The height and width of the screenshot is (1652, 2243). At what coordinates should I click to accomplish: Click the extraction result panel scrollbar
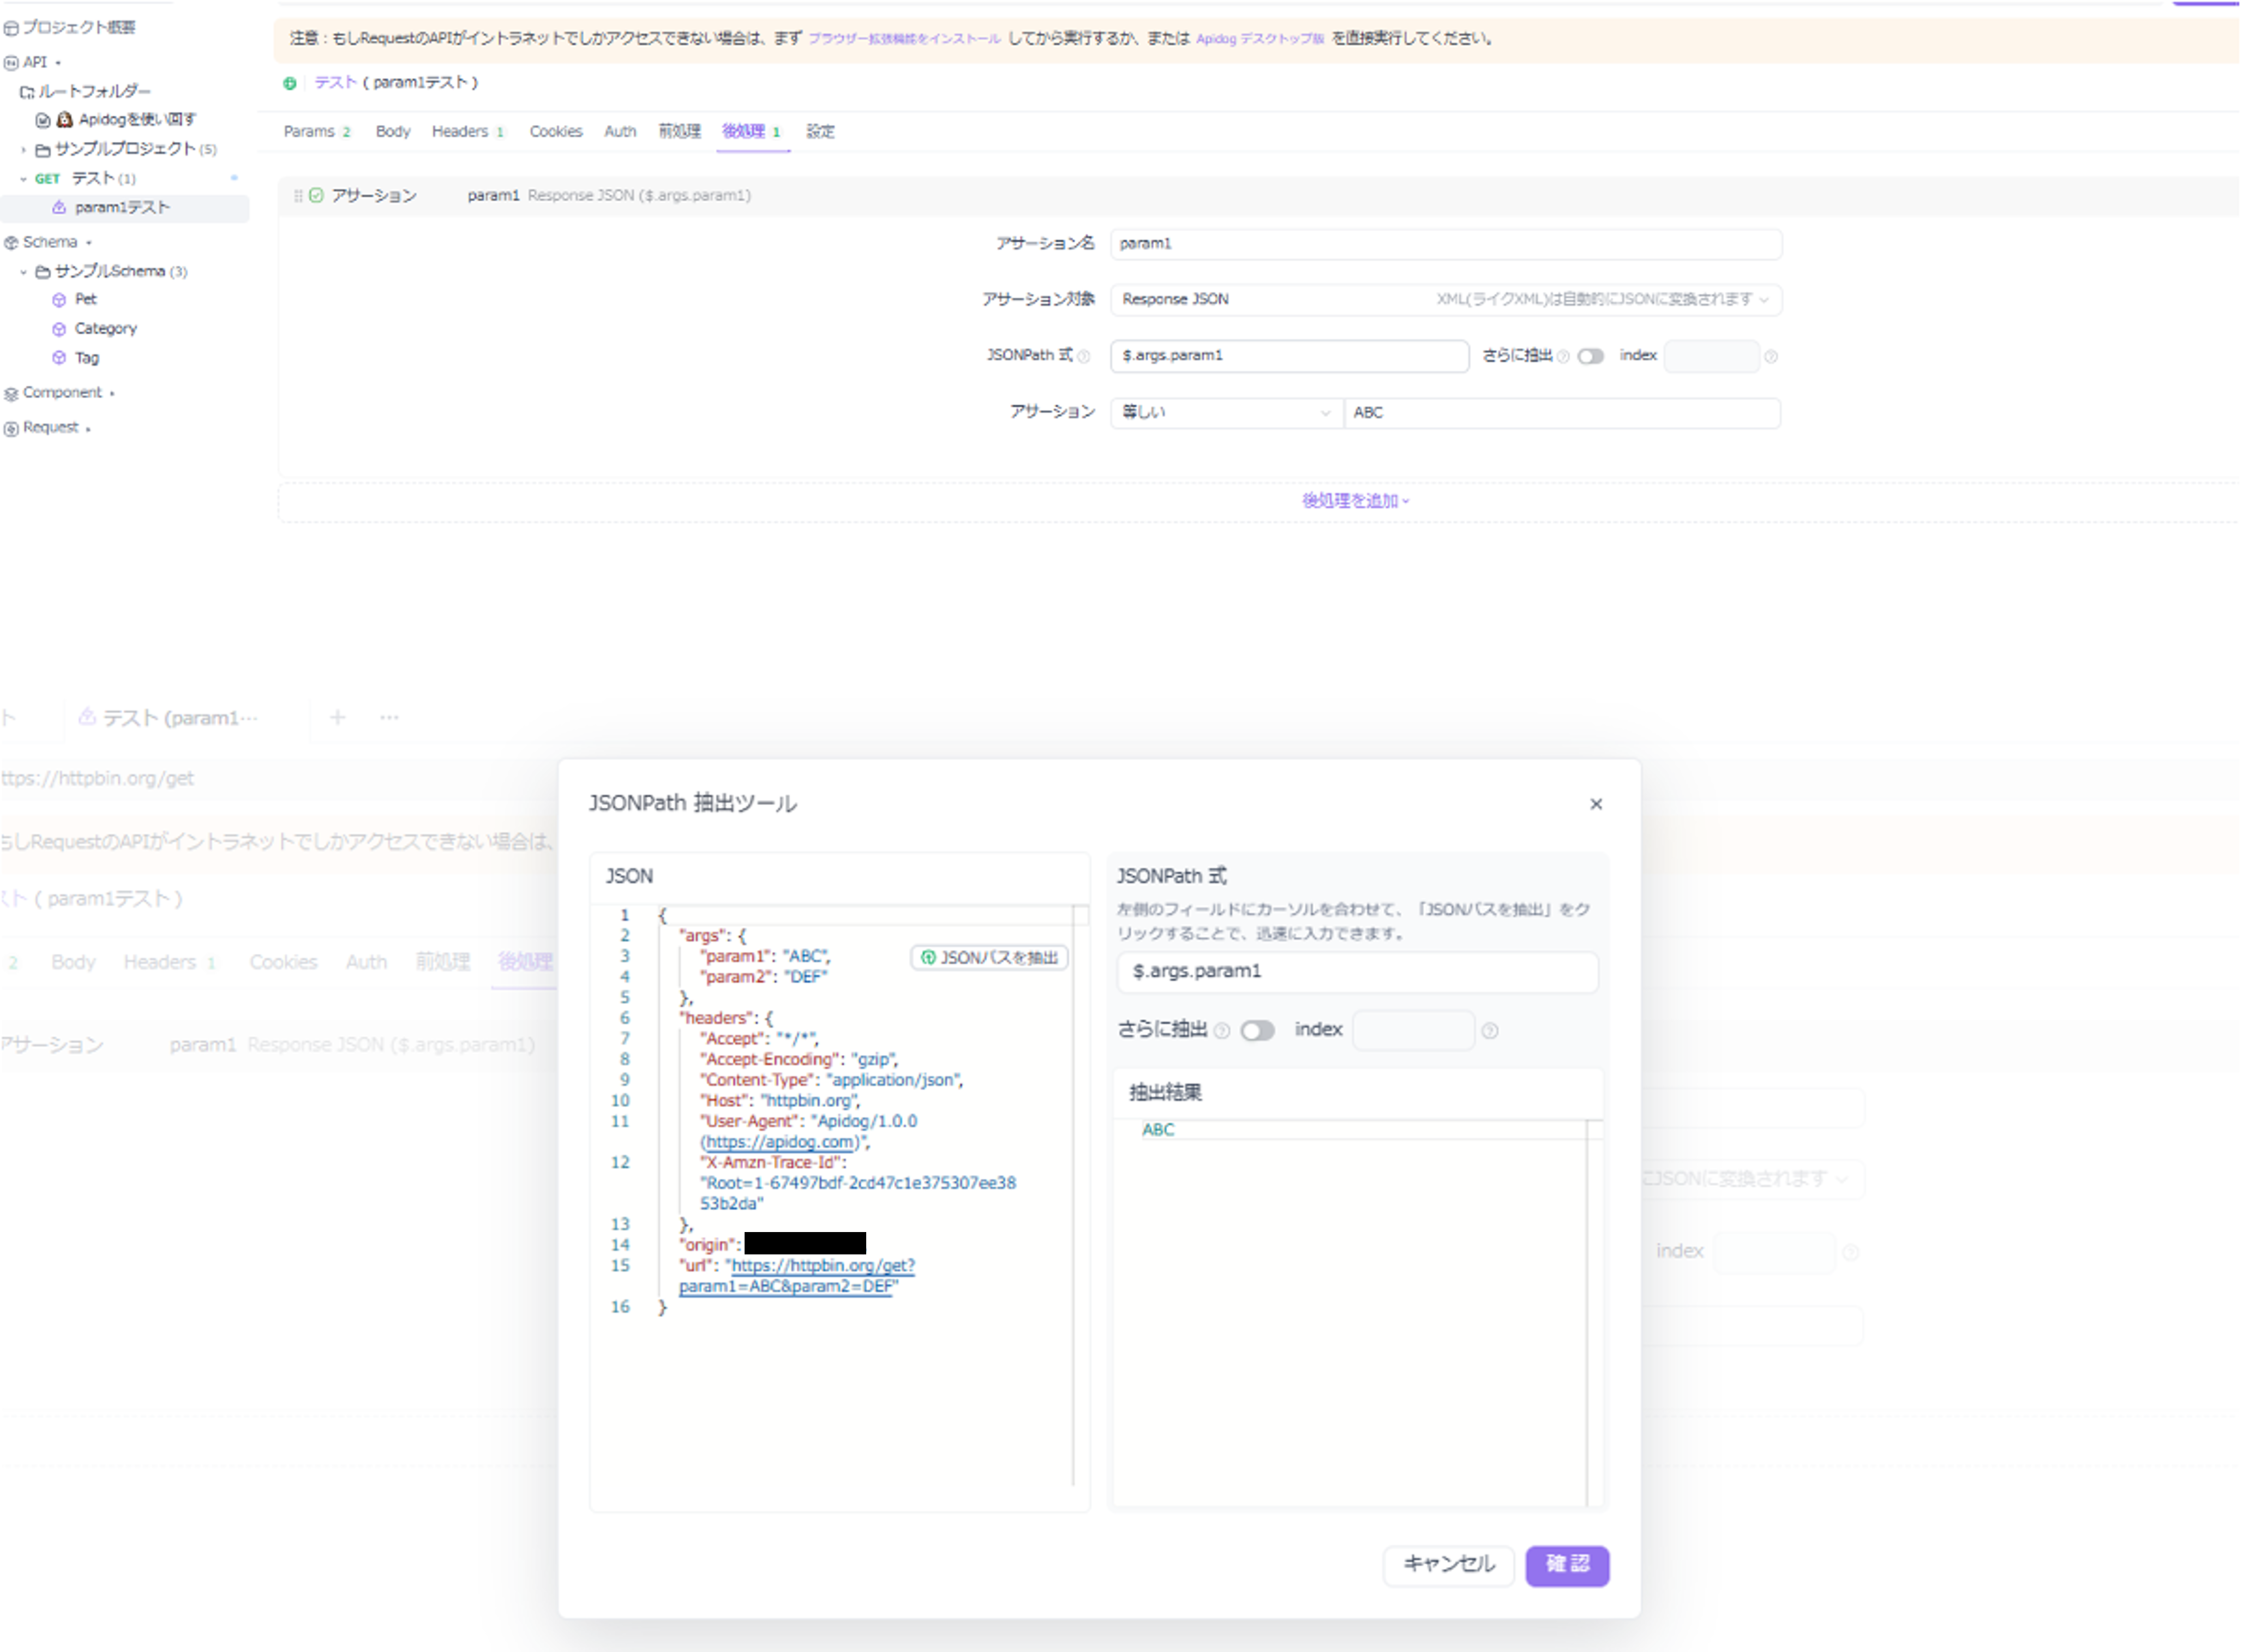(1594, 1310)
